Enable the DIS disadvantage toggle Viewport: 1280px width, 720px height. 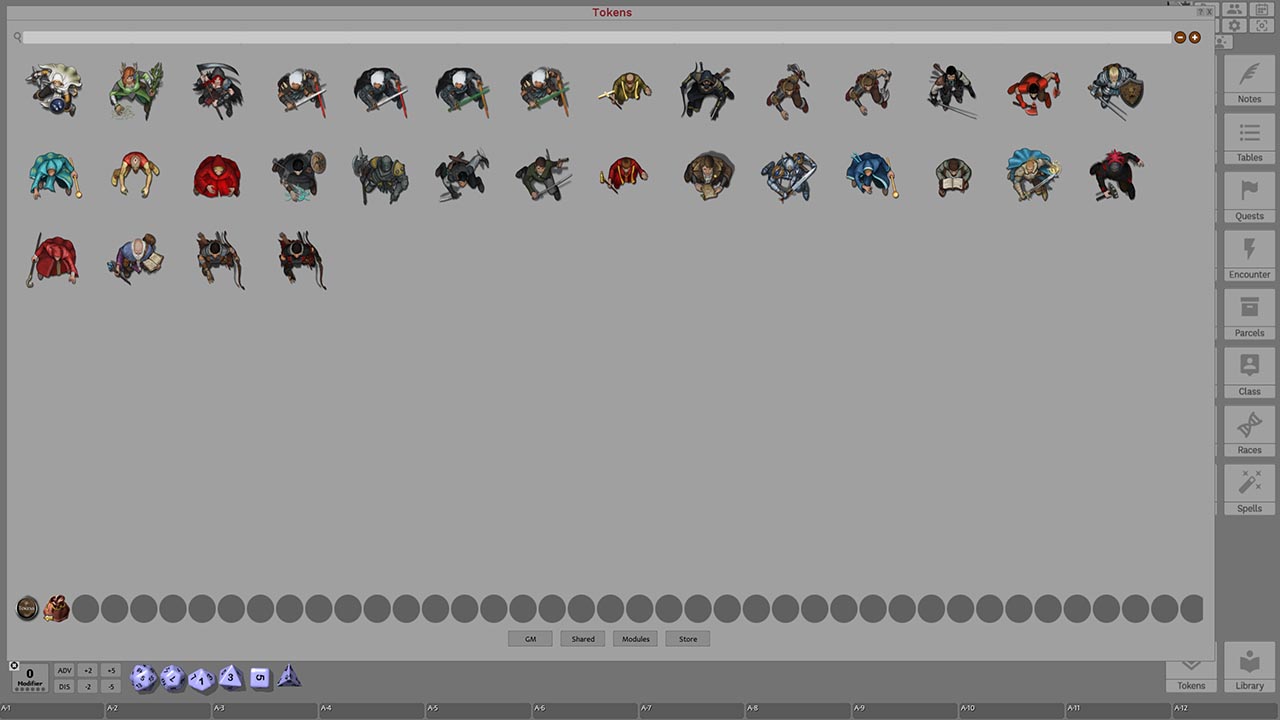click(64, 686)
